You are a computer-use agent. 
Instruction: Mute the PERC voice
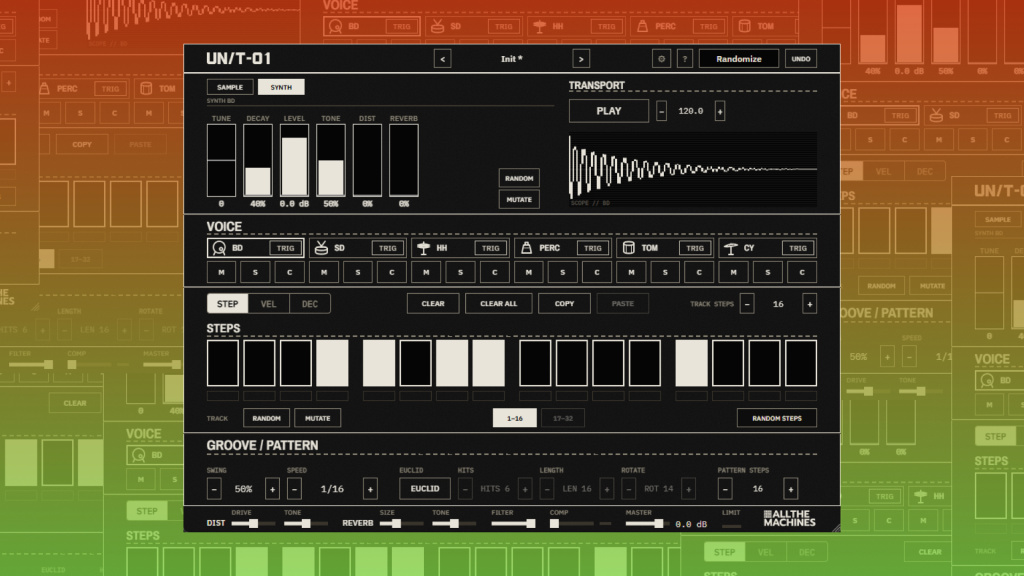pos(528,272)
